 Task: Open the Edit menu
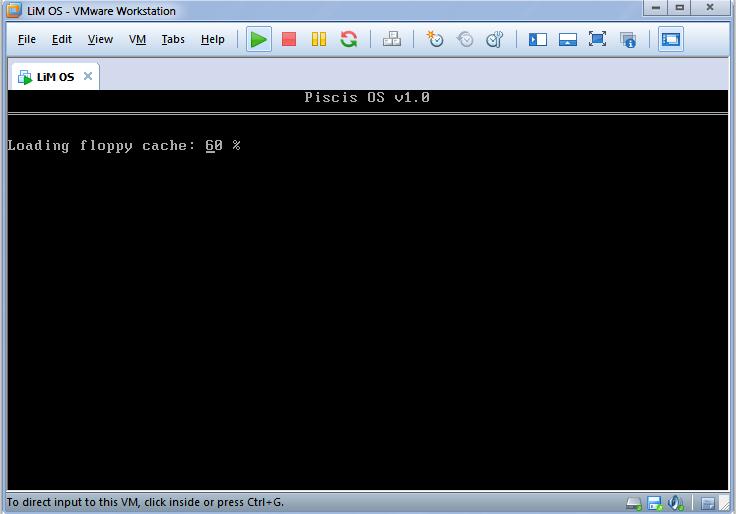pyautogui.click(x=61, y=39)
